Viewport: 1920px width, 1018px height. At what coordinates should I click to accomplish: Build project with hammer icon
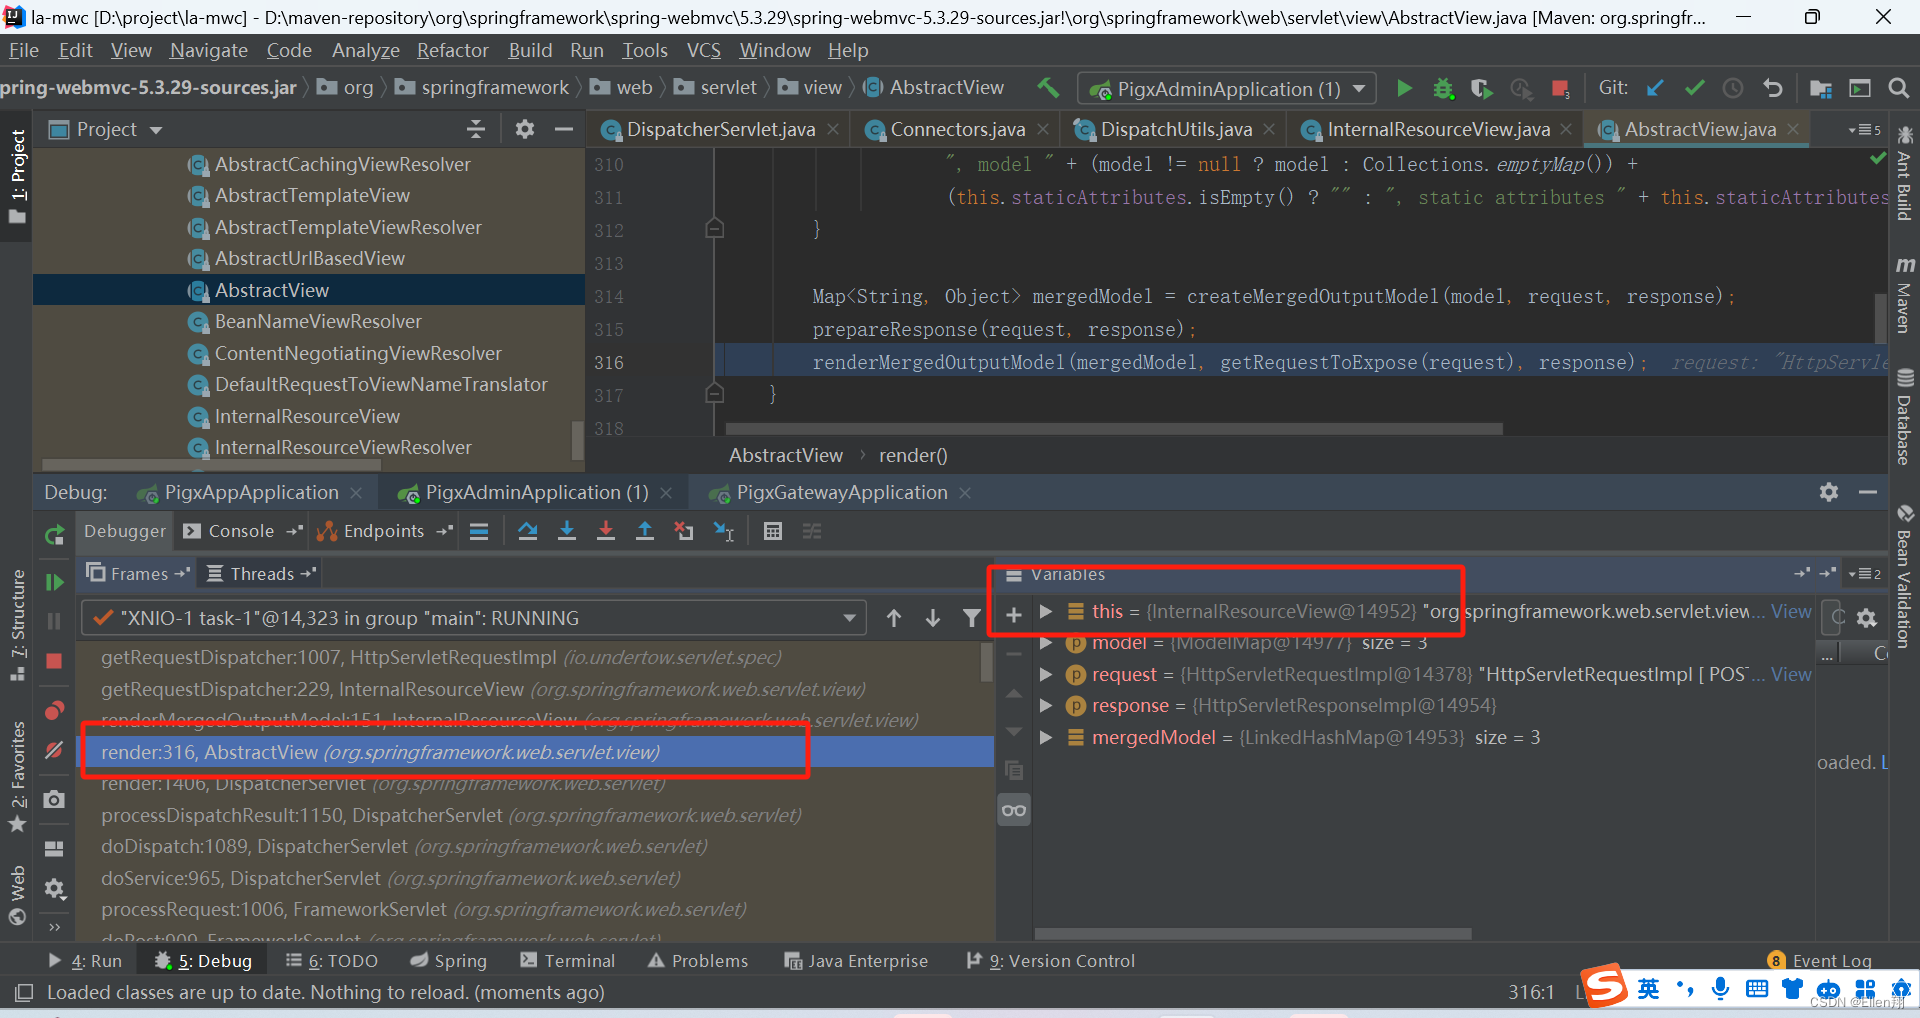click(1048, 88)
